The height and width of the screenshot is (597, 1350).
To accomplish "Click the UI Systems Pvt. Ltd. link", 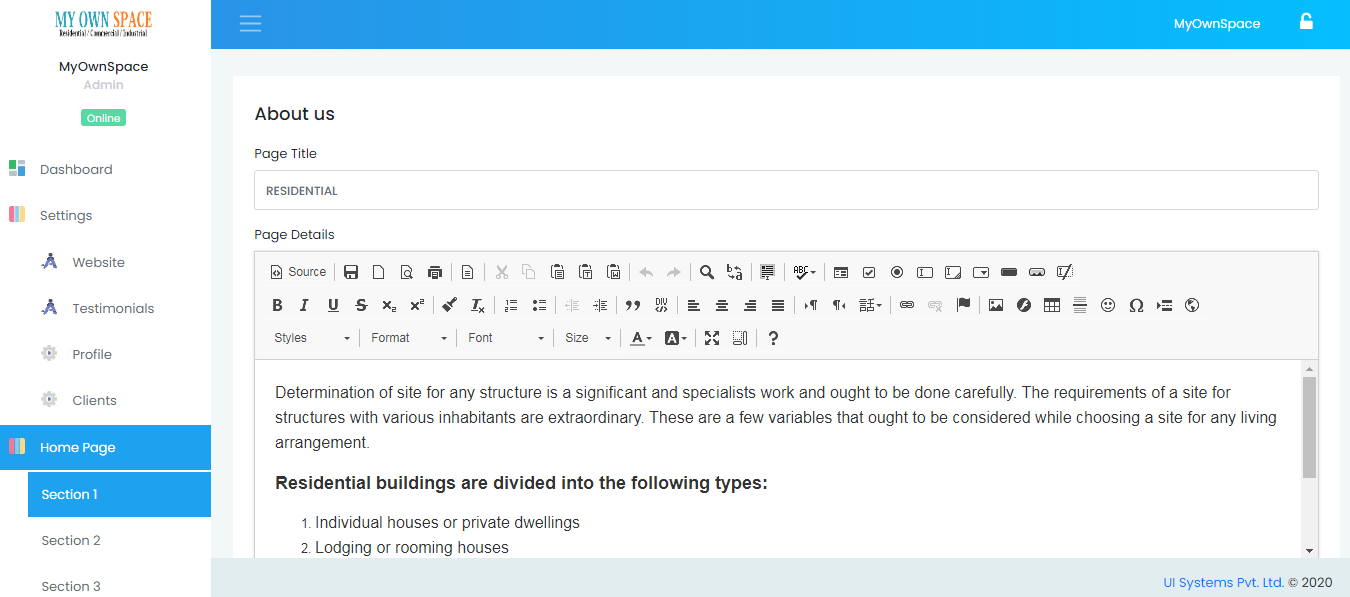I will (1223, 582).
